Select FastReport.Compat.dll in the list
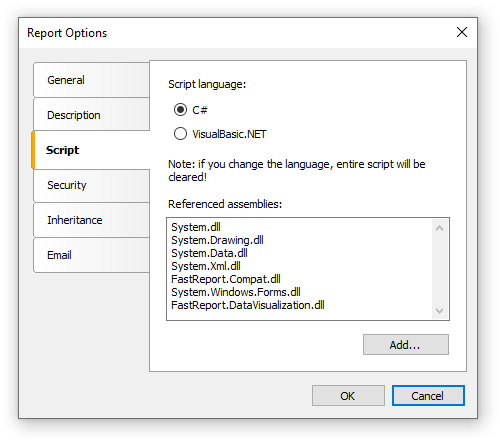The height and width of the screenshot is (442, 500). (x=226, y=279)
